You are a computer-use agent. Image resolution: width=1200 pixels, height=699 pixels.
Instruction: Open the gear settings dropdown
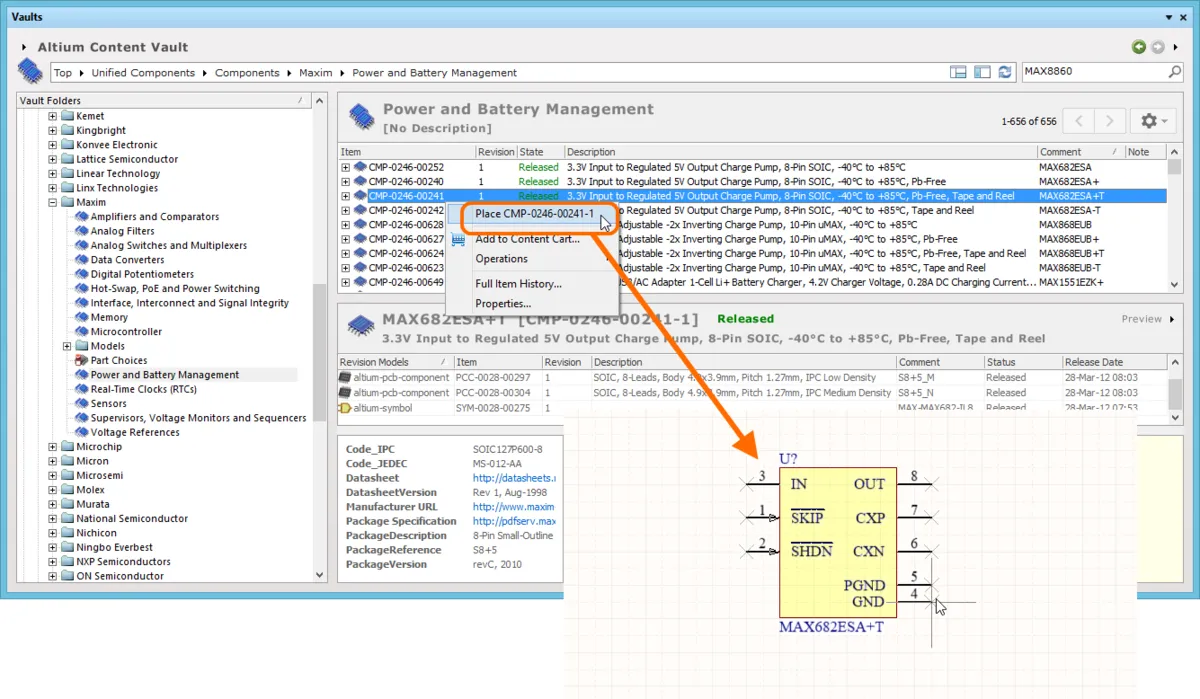[x=1154, y=121]
